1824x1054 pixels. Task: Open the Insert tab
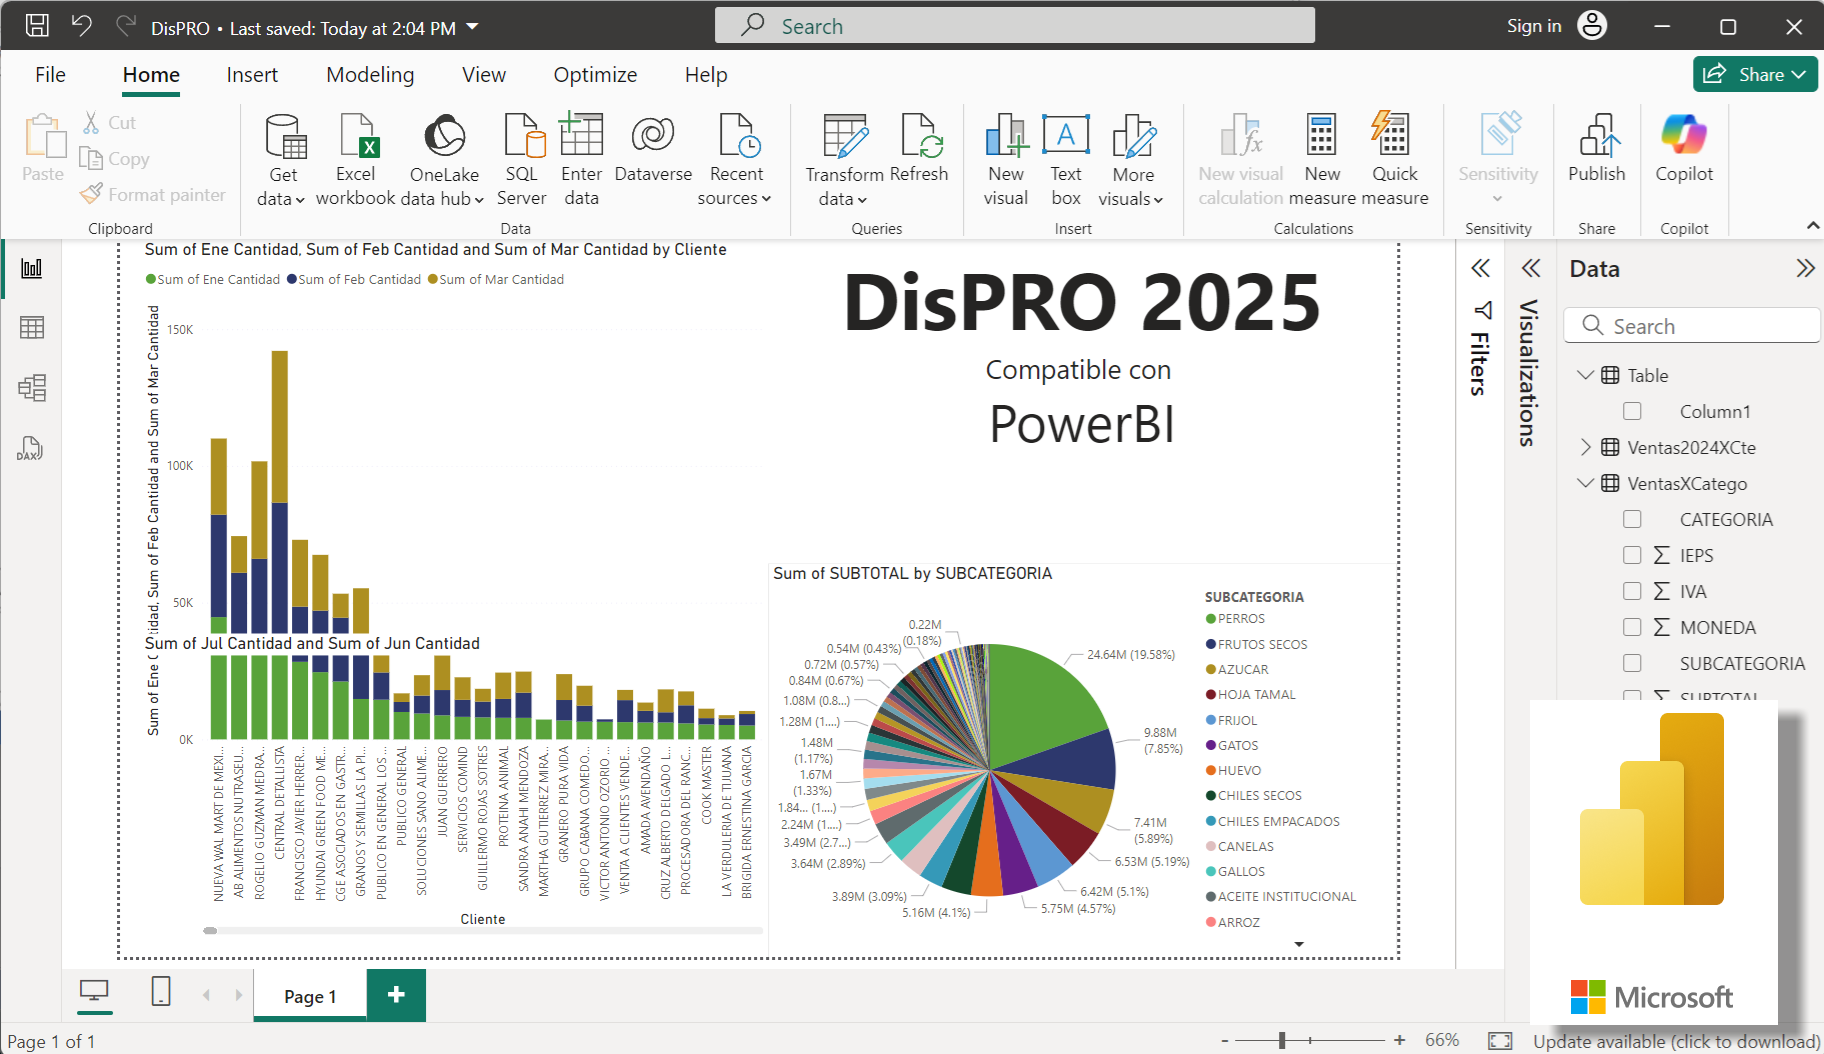(252, 75)
